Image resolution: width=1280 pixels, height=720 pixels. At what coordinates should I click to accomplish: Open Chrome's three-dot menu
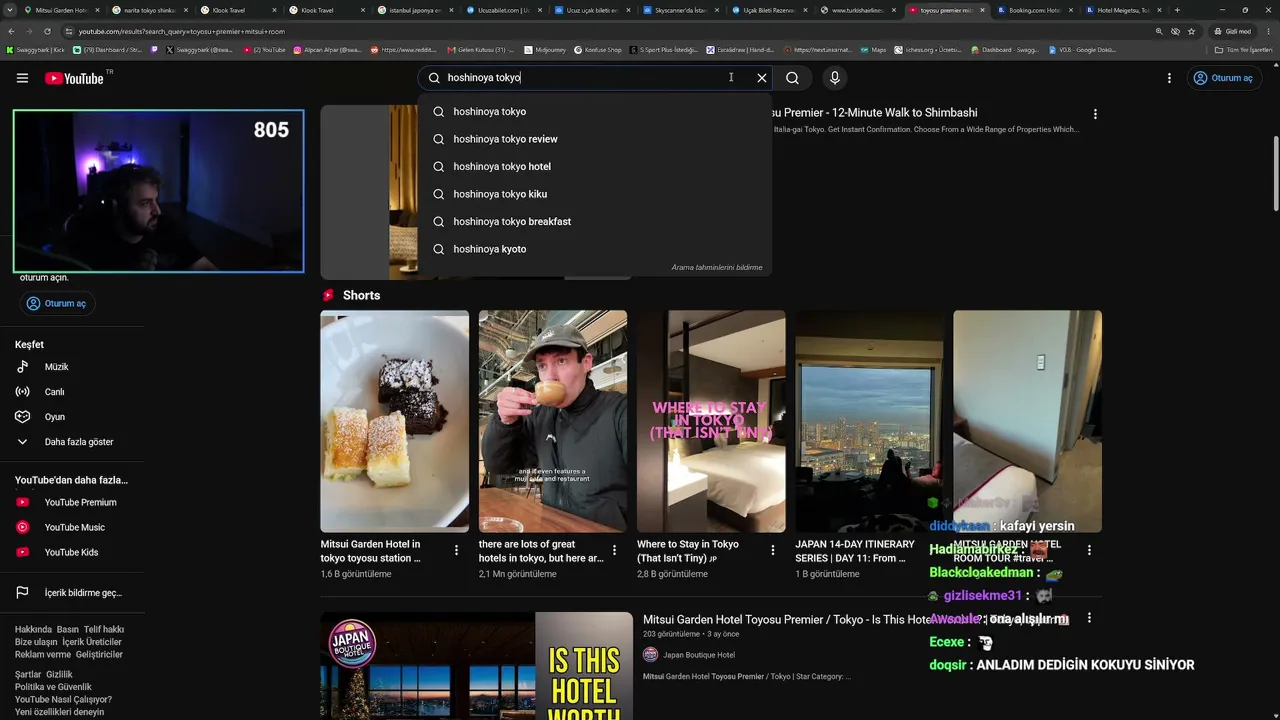1267,31
